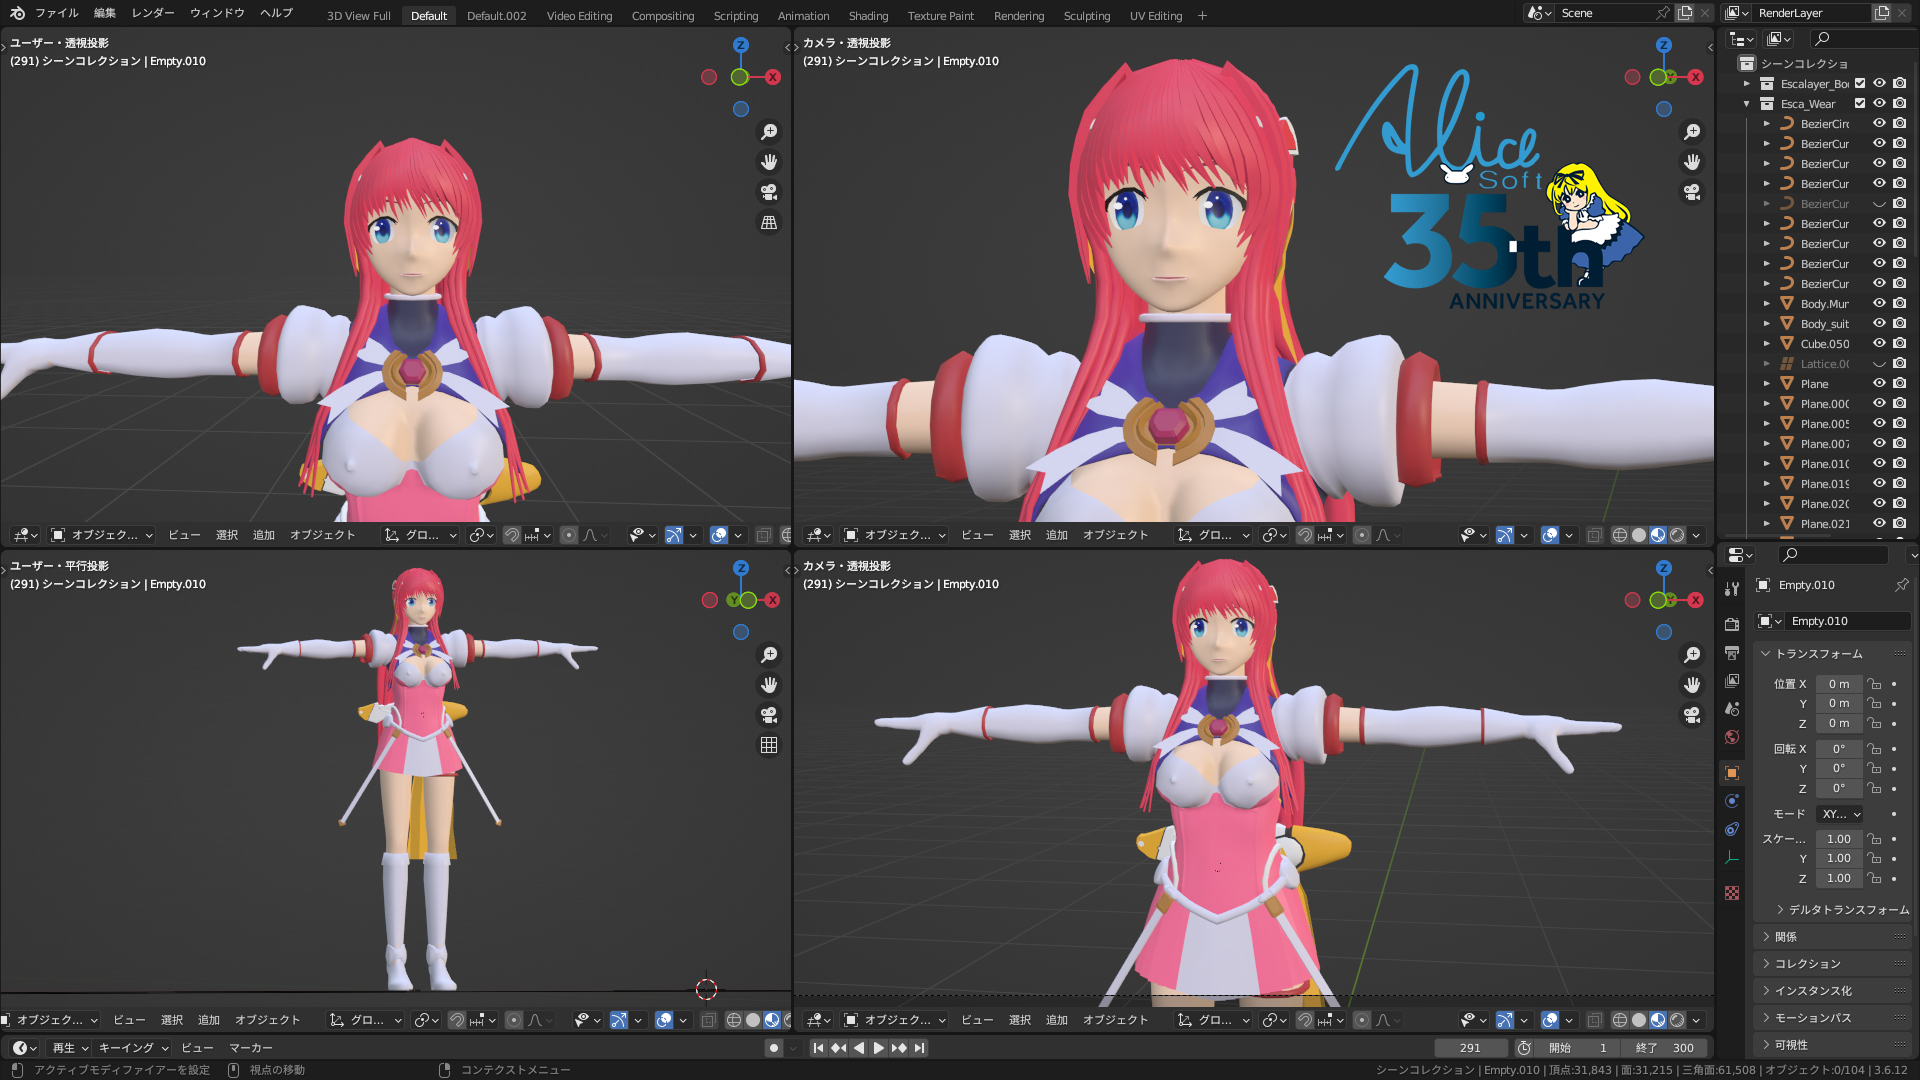Click zoom magnifier in top-left viewport

769,132
